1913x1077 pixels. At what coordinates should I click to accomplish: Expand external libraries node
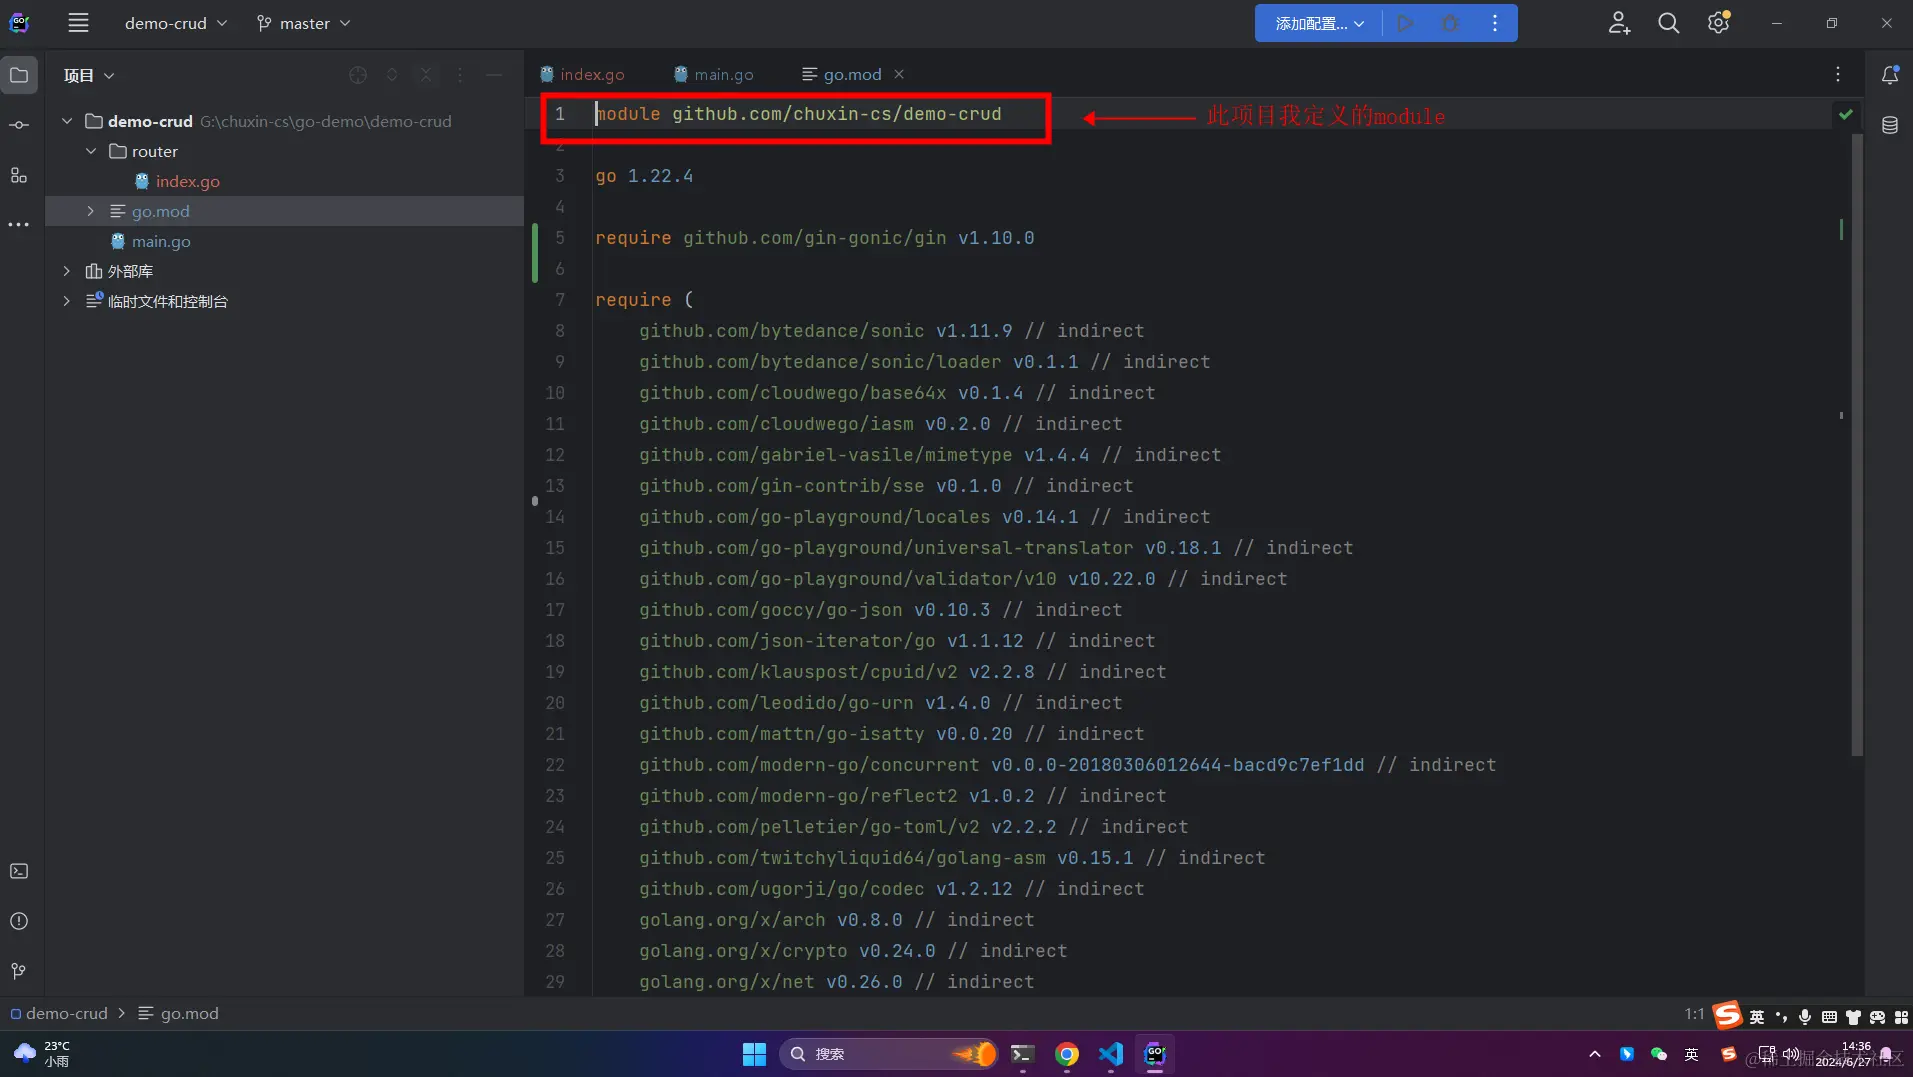[67, 271]
